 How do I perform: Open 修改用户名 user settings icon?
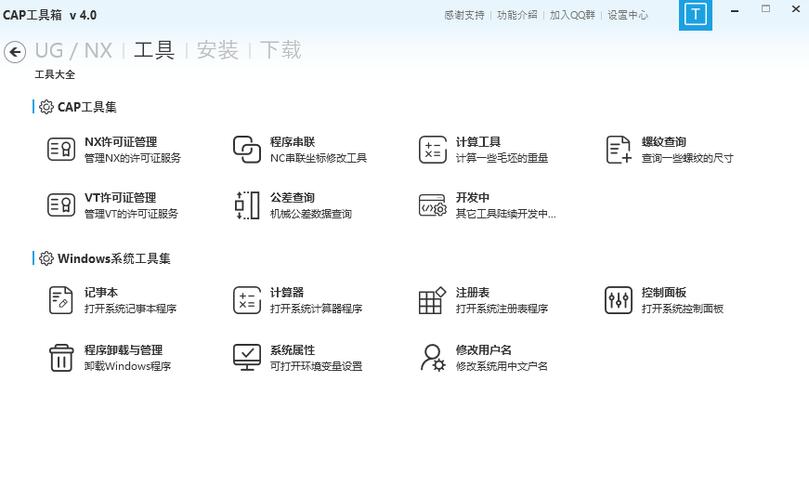coord(432,358)
